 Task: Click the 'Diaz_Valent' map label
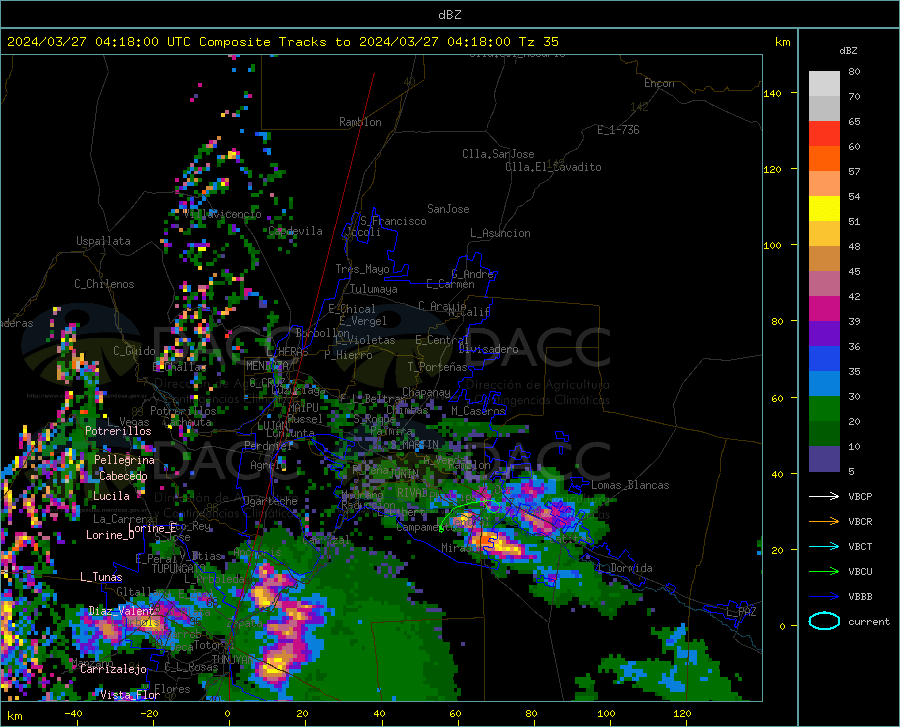coord(122,611)
